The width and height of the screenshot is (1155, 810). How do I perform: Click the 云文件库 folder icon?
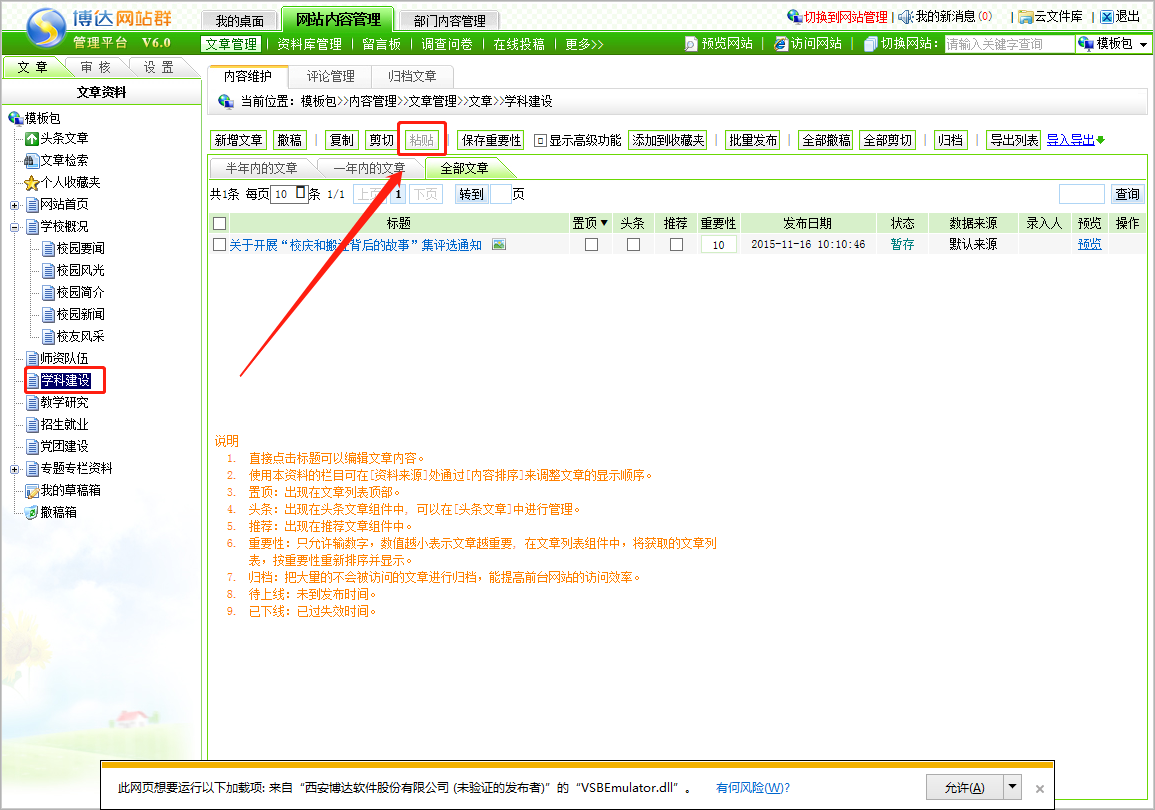[1025, 17]
